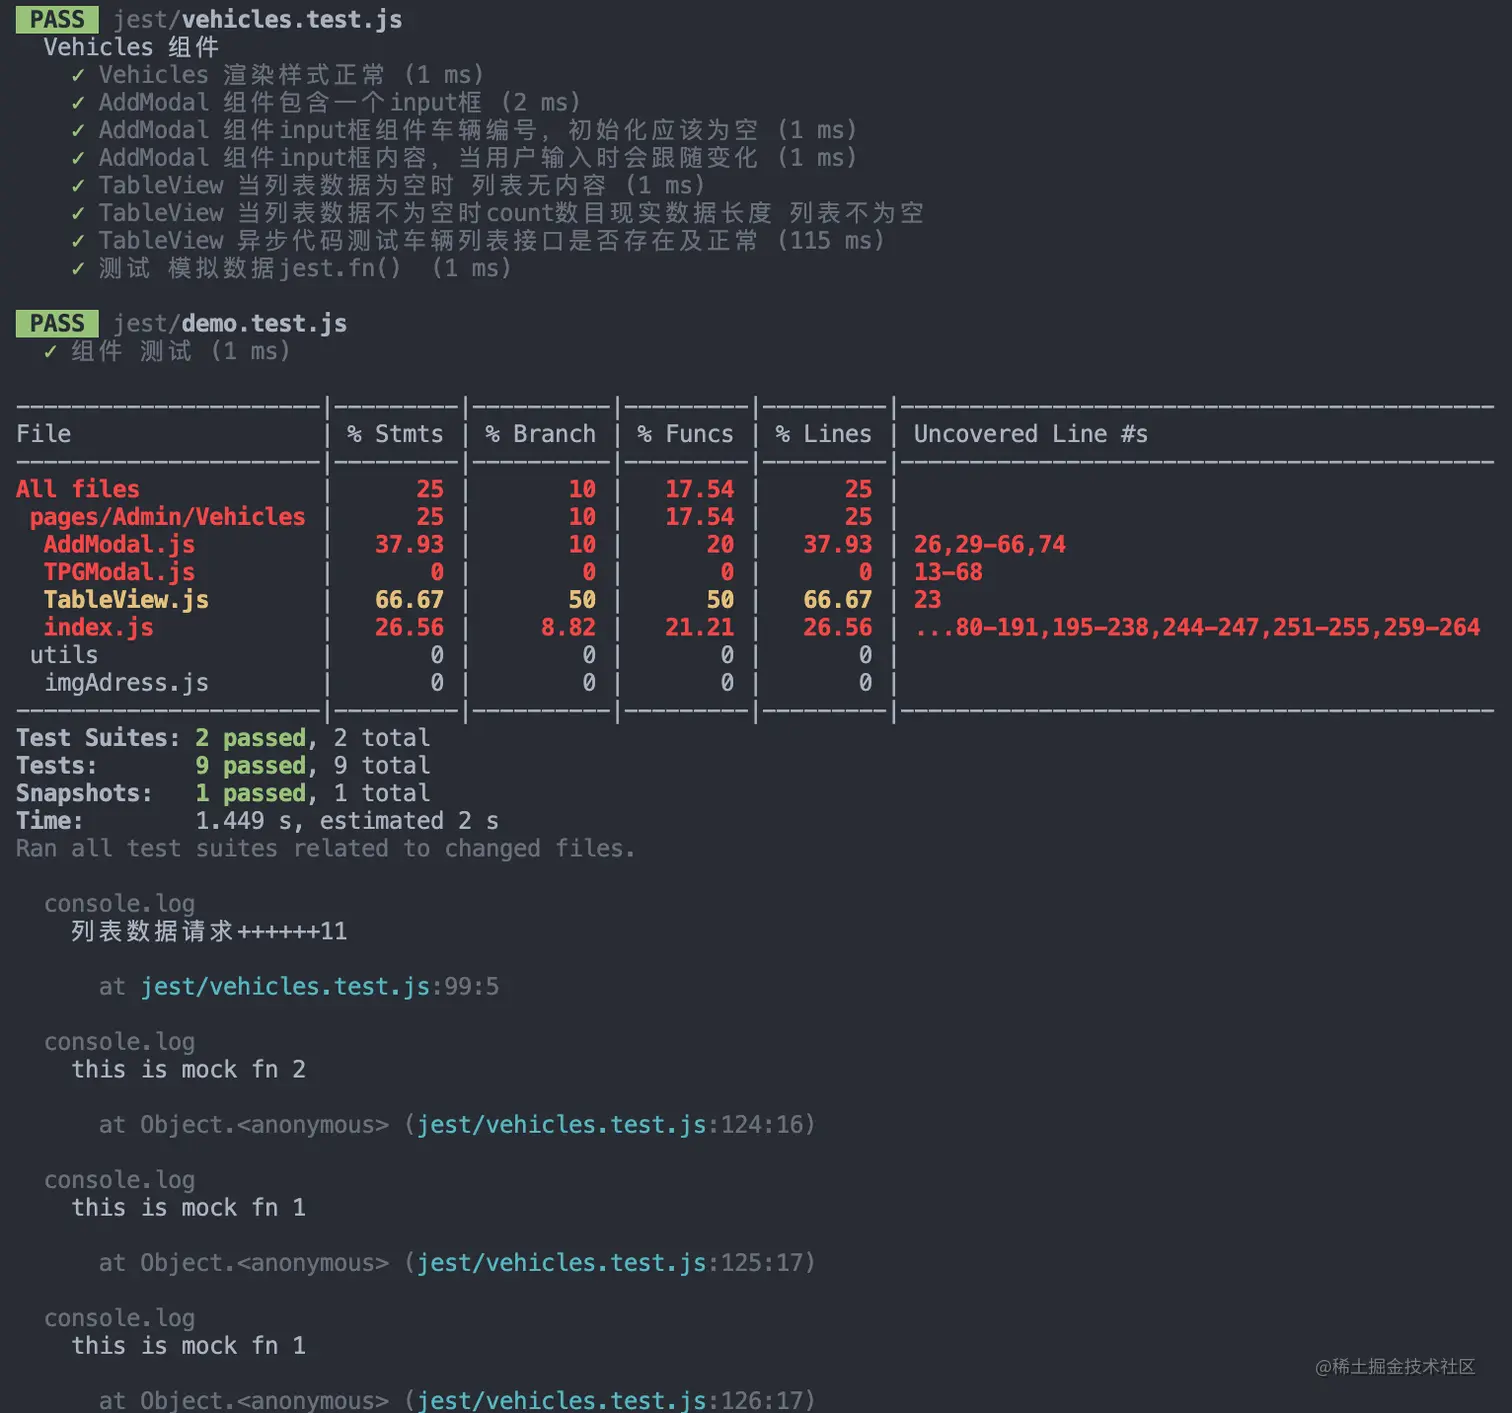The height and width of the screenshot is (1413, 1512).
Task: Click uncovered line '23' for TableView.js
Action: click(x=927, y=600)
